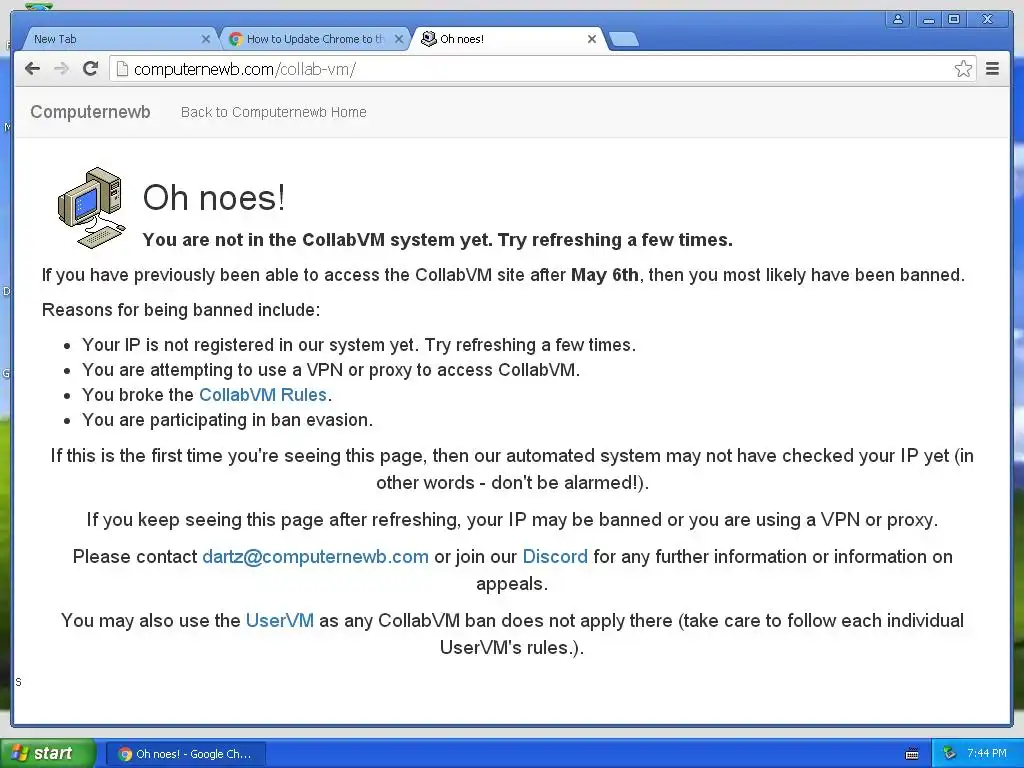The height and width of the screenshot is (768, 1024).
Task: Open the CollabVM Rules link
Action: (x=263, y=394)
